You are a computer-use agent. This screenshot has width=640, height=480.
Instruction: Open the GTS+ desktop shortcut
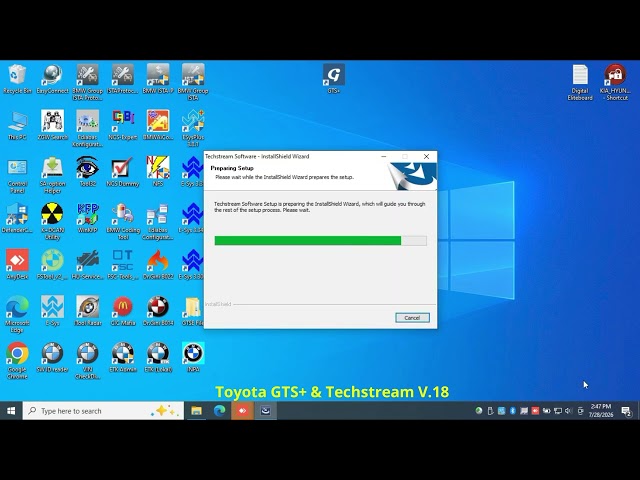[333, 78]
